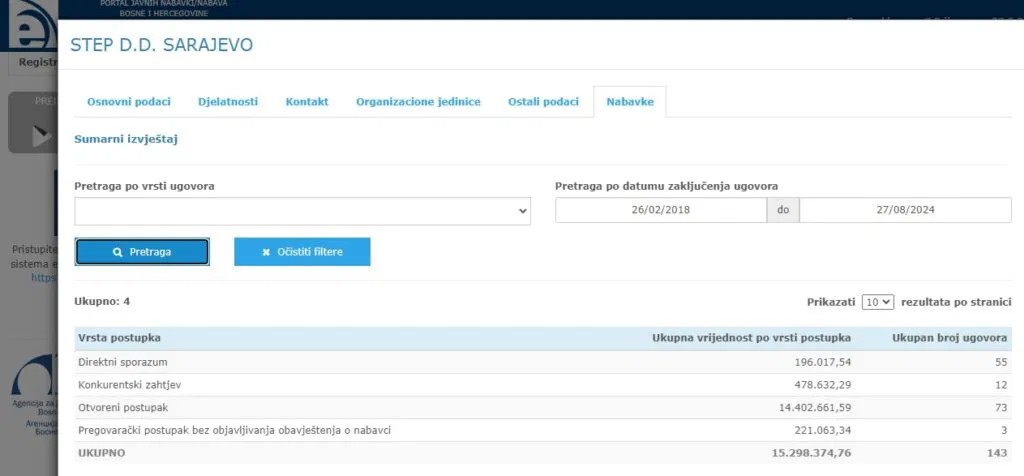
Task: Click the total value 15.298.374,76
Action: 813,453
